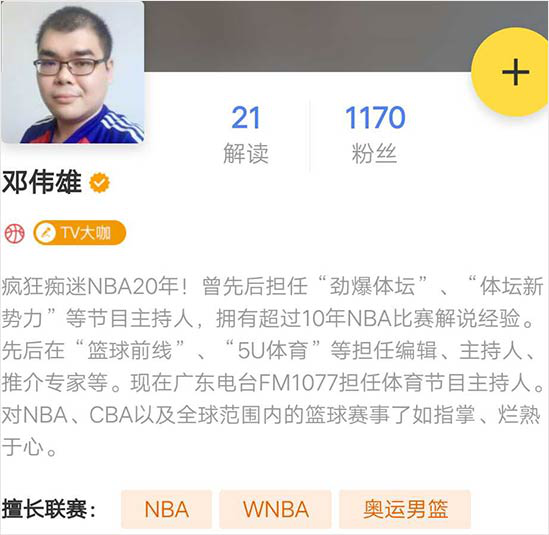Click the number 21 count
Screen dimensions: 549x535
tap(245, 118)
